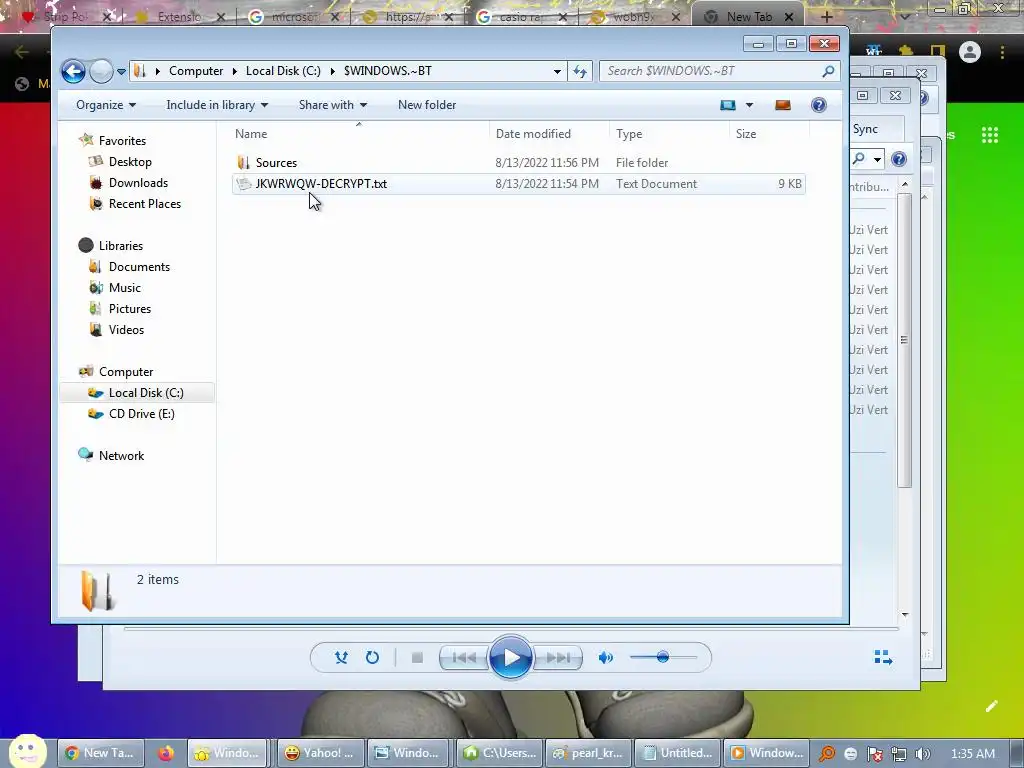
Task: Open Action Center flag tray icon
Action: point(874,754)
